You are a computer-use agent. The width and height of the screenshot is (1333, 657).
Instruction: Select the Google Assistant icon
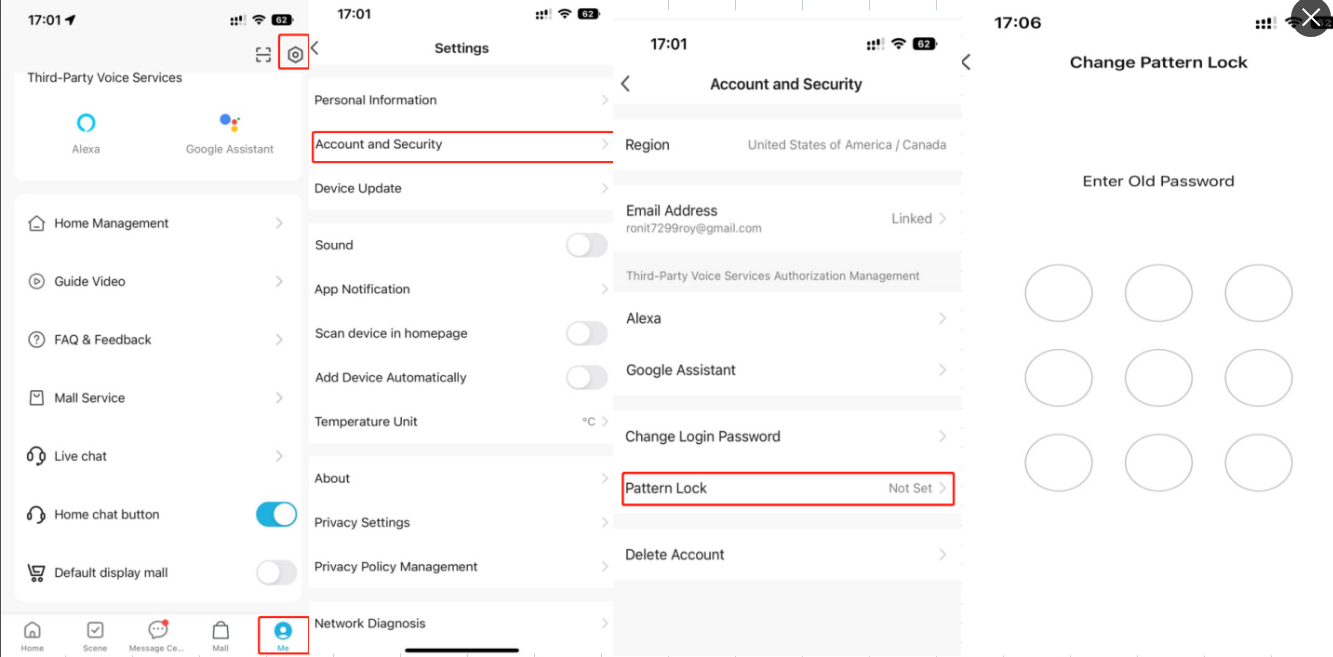(x=230, y=123)
